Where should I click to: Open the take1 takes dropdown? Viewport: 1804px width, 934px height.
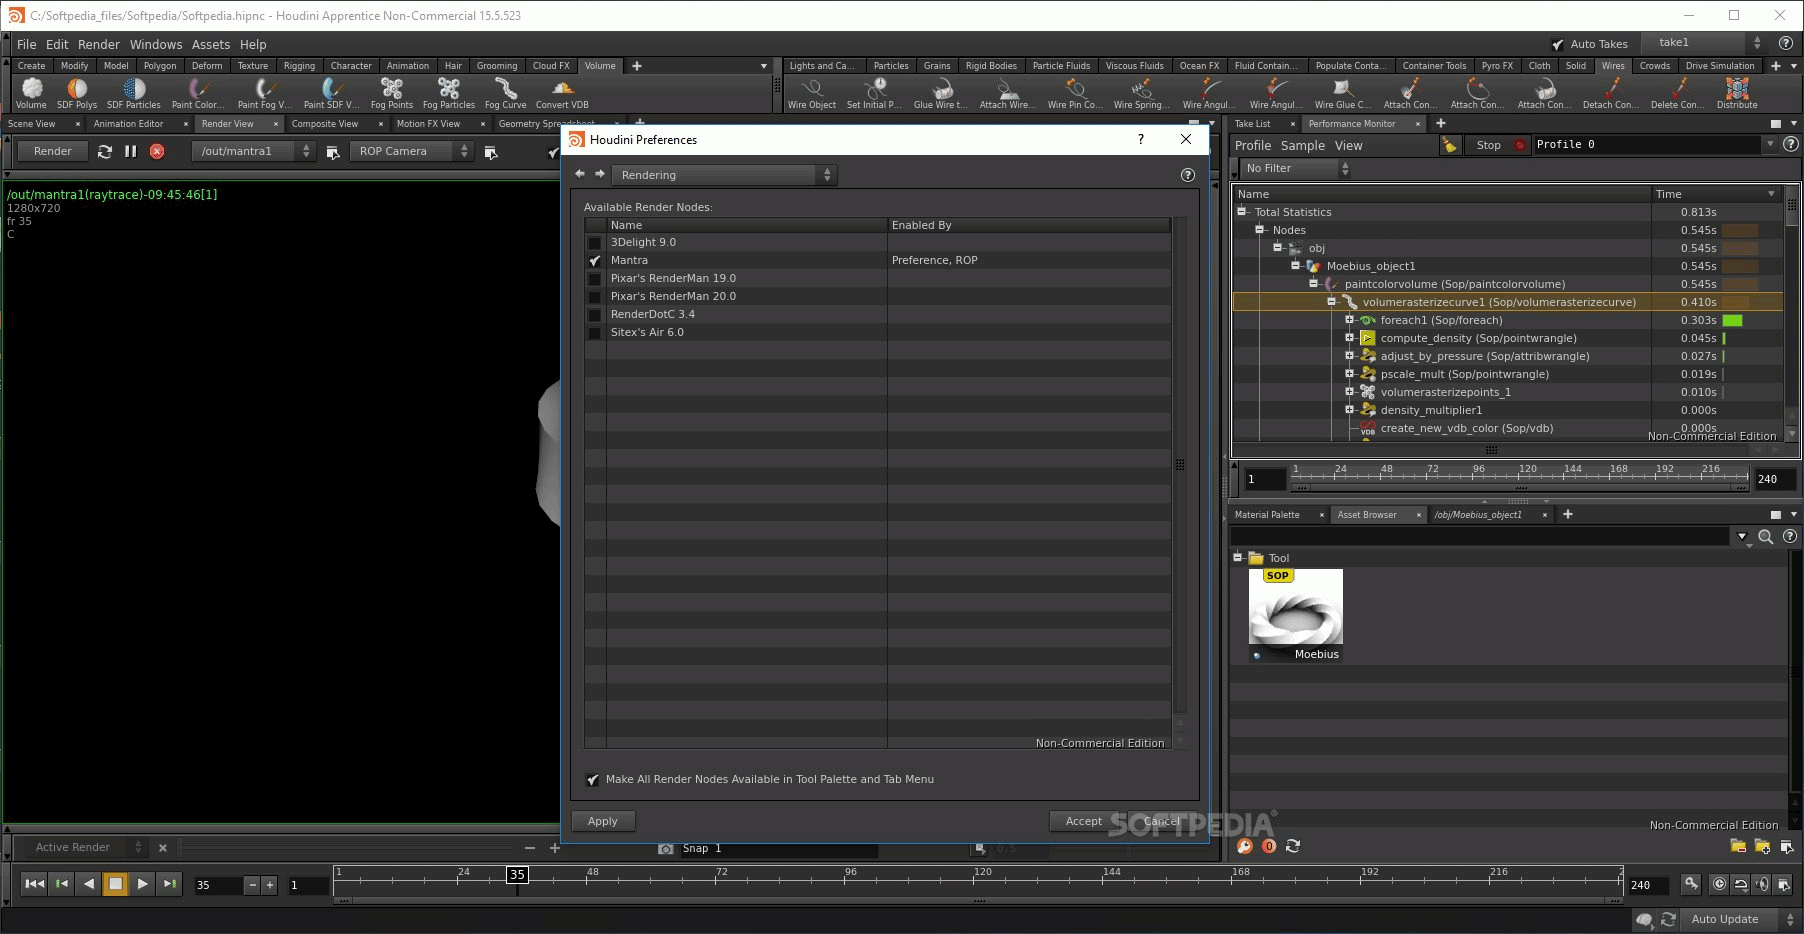pos(1706,43)
